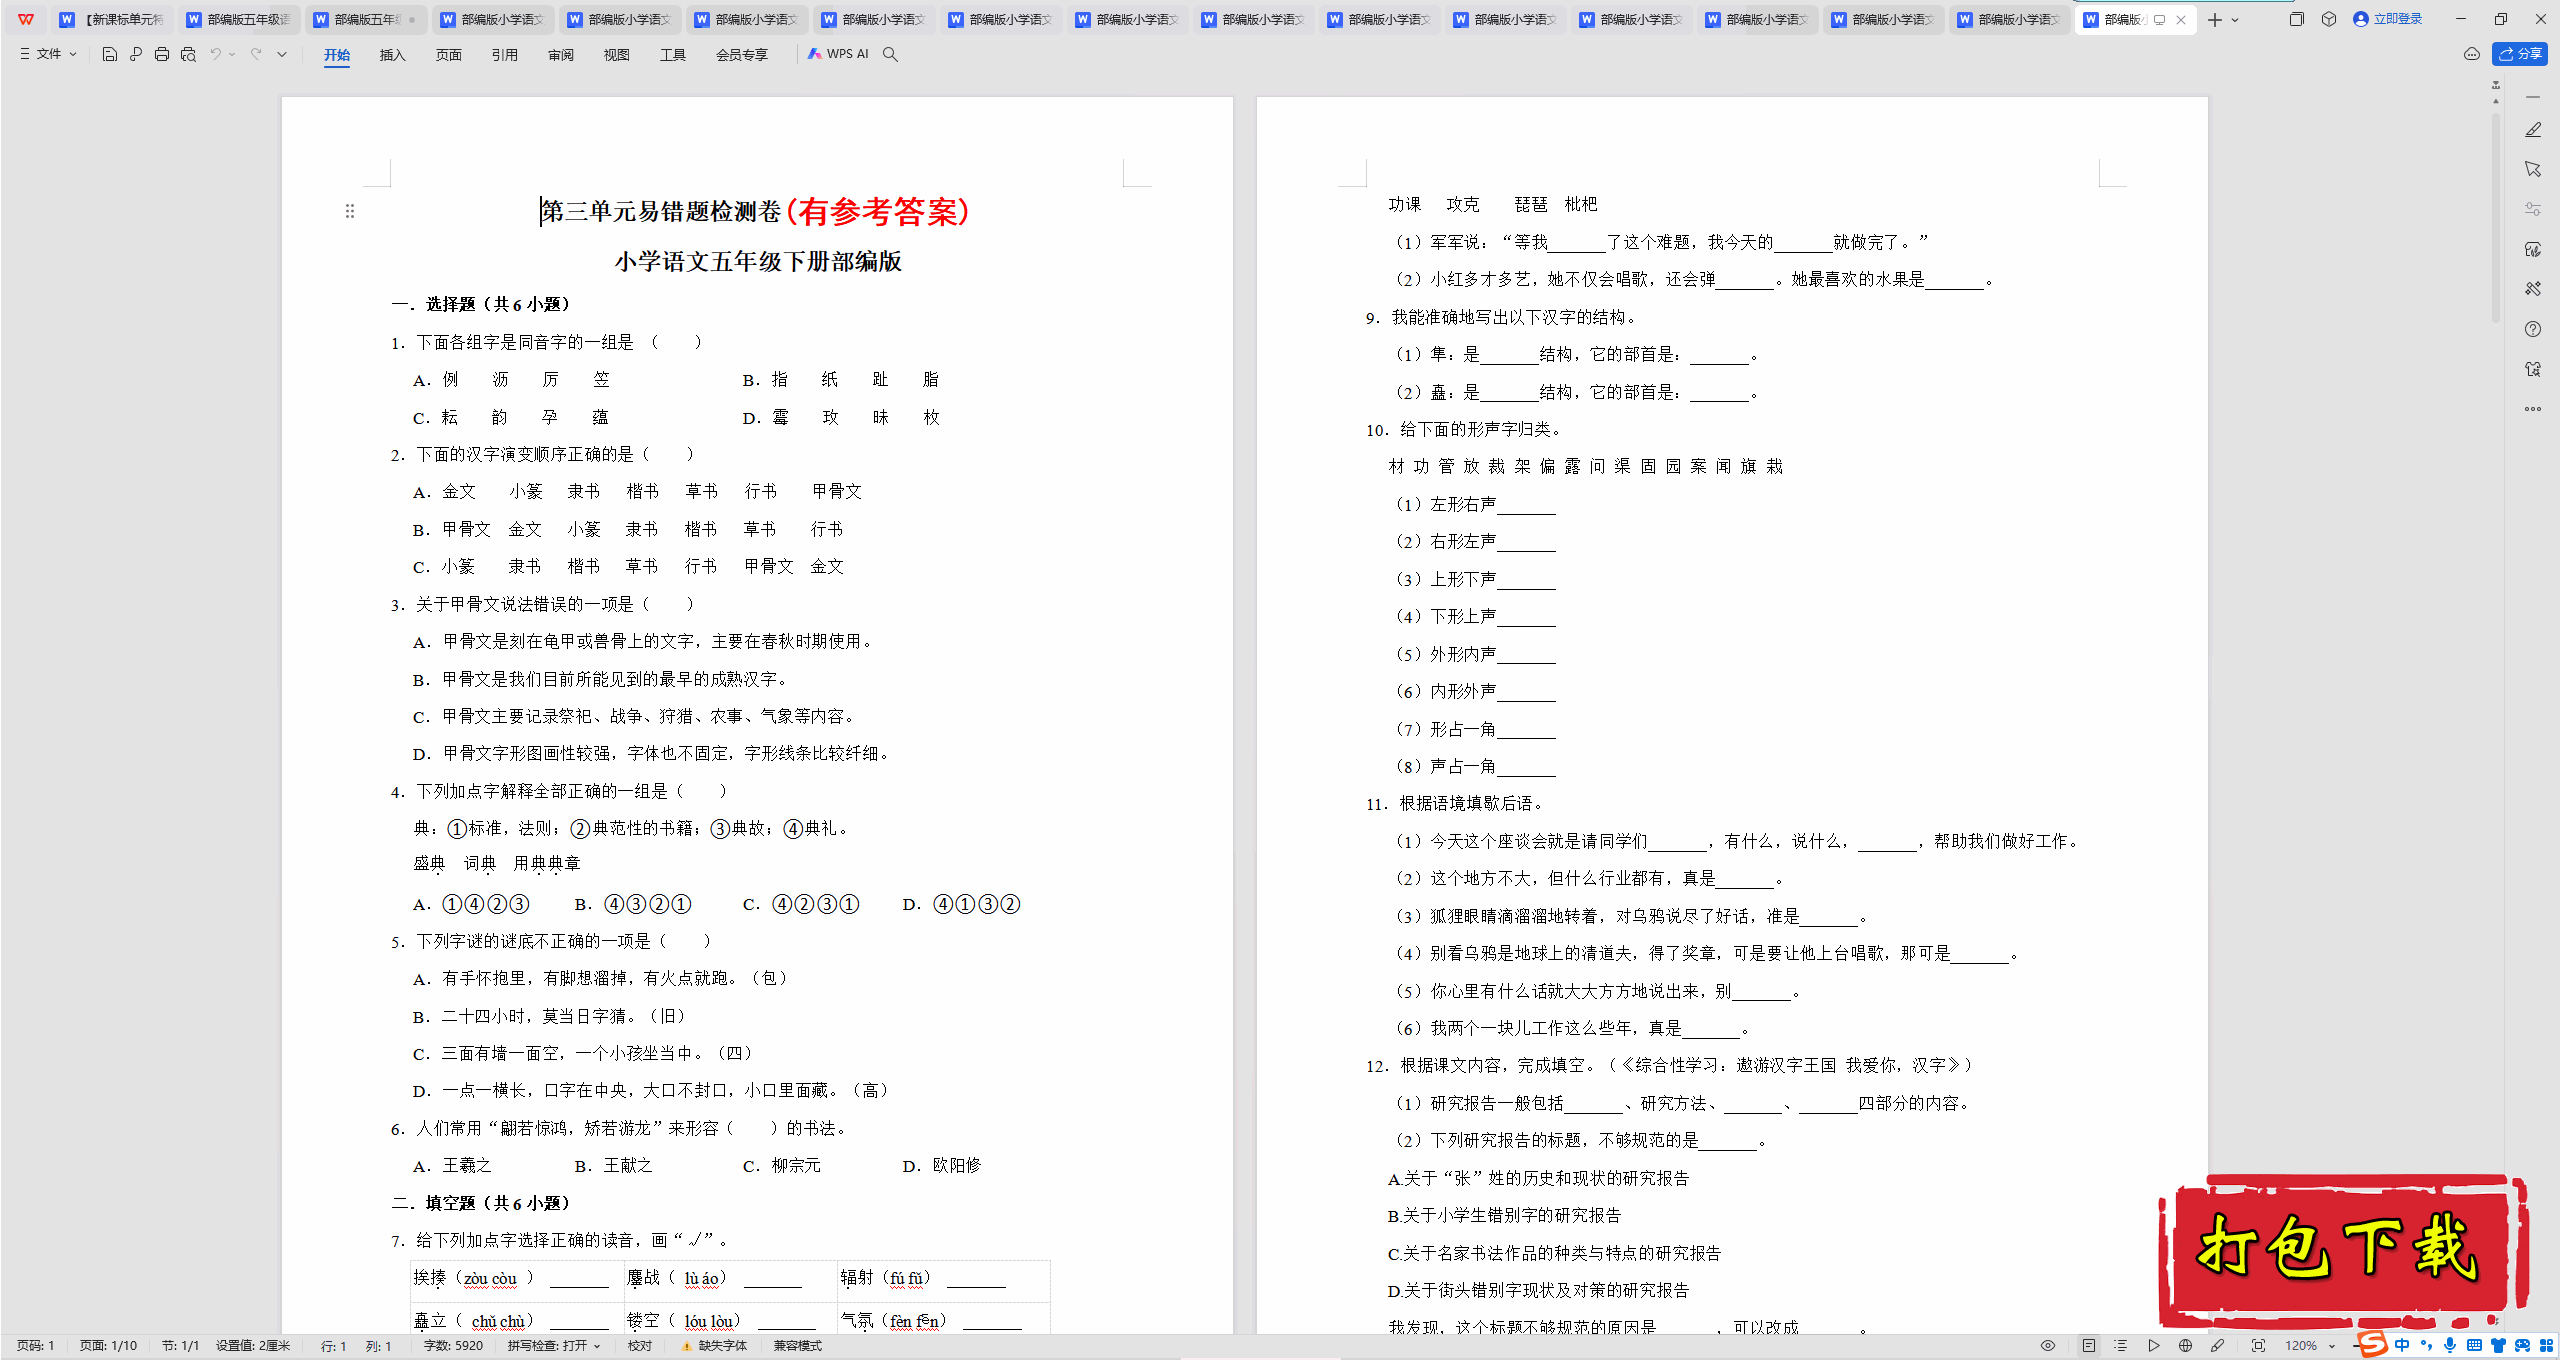This screenshot has width=2560, height=1360.
Task: Open Sogou toolbox grid icon
Action: [2545, 1345]
